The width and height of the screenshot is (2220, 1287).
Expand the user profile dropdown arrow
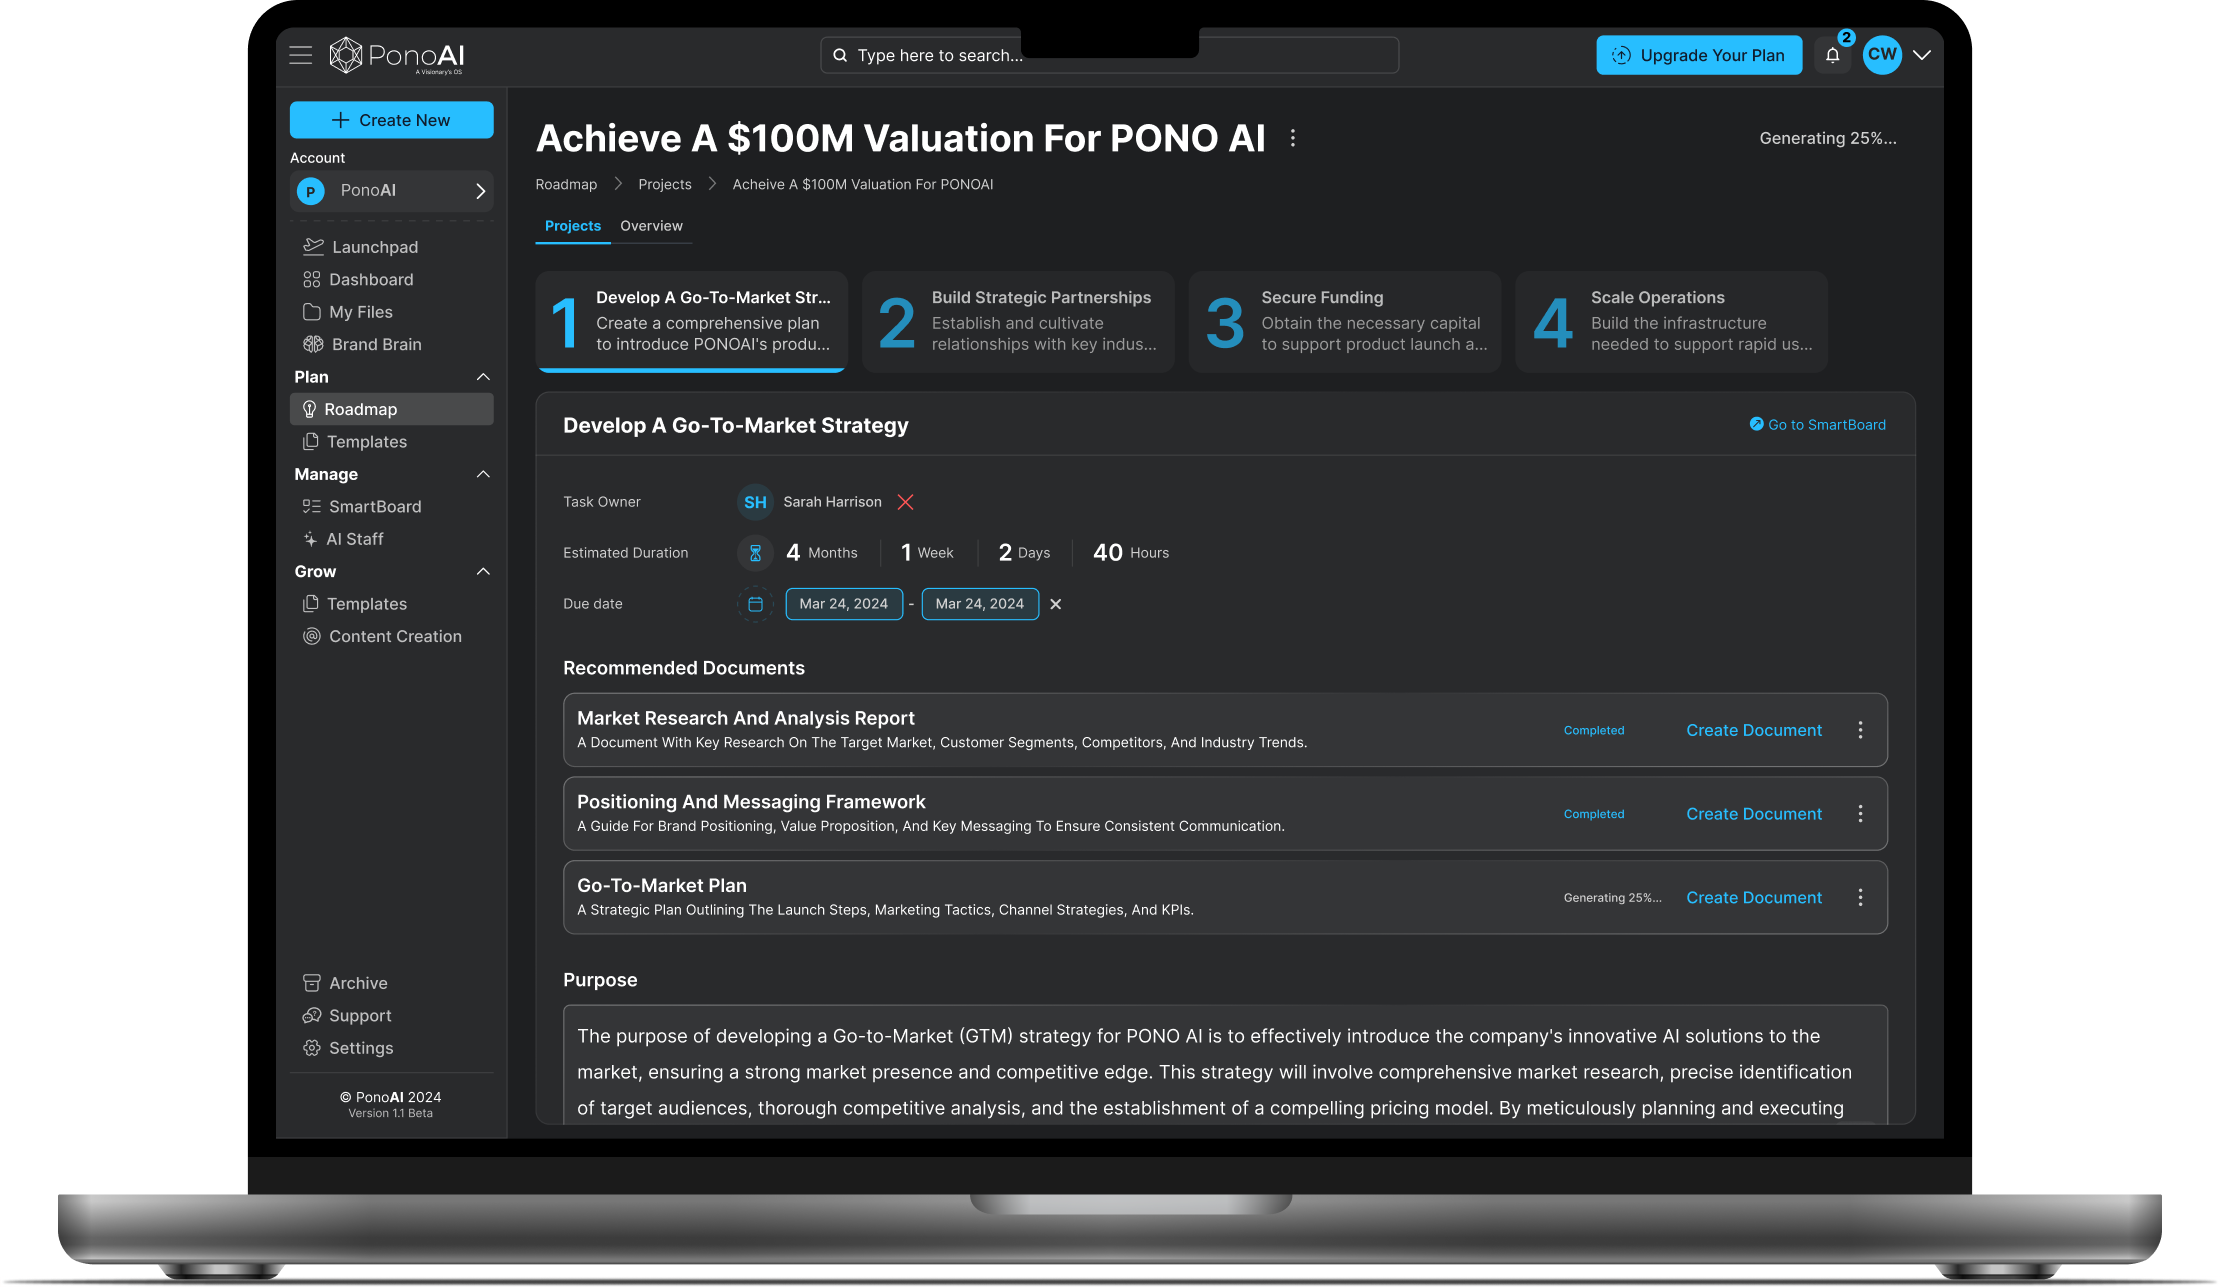1921,55
